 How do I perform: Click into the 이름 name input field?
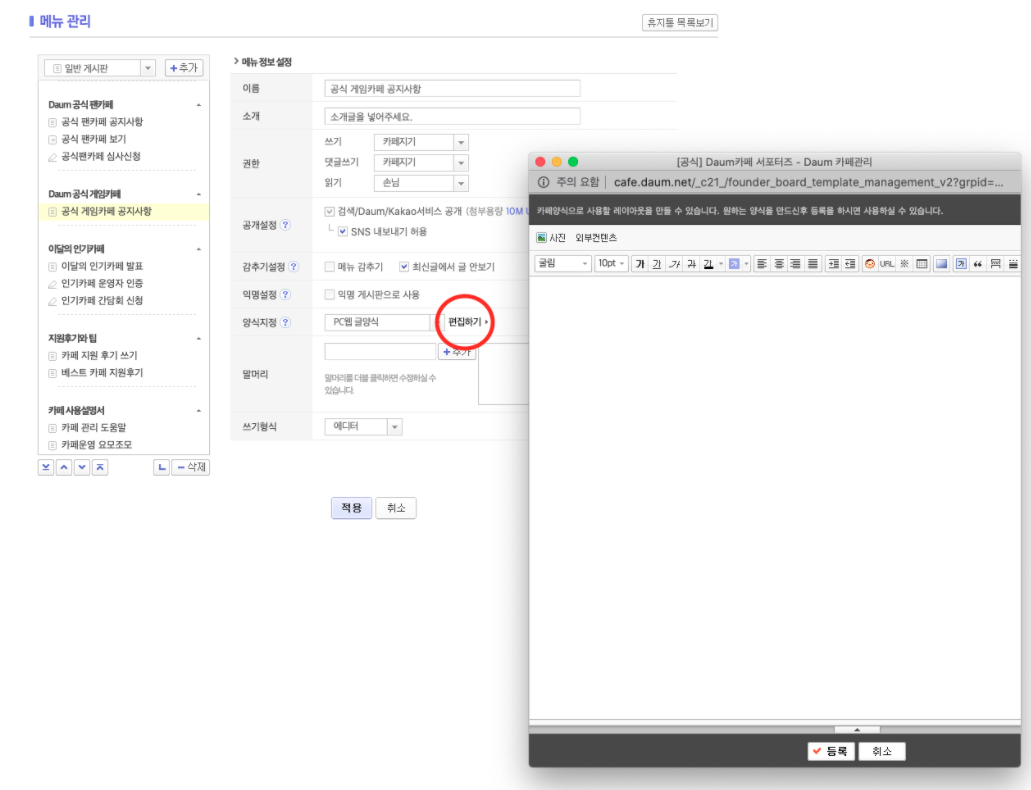[x=452, y=89]
